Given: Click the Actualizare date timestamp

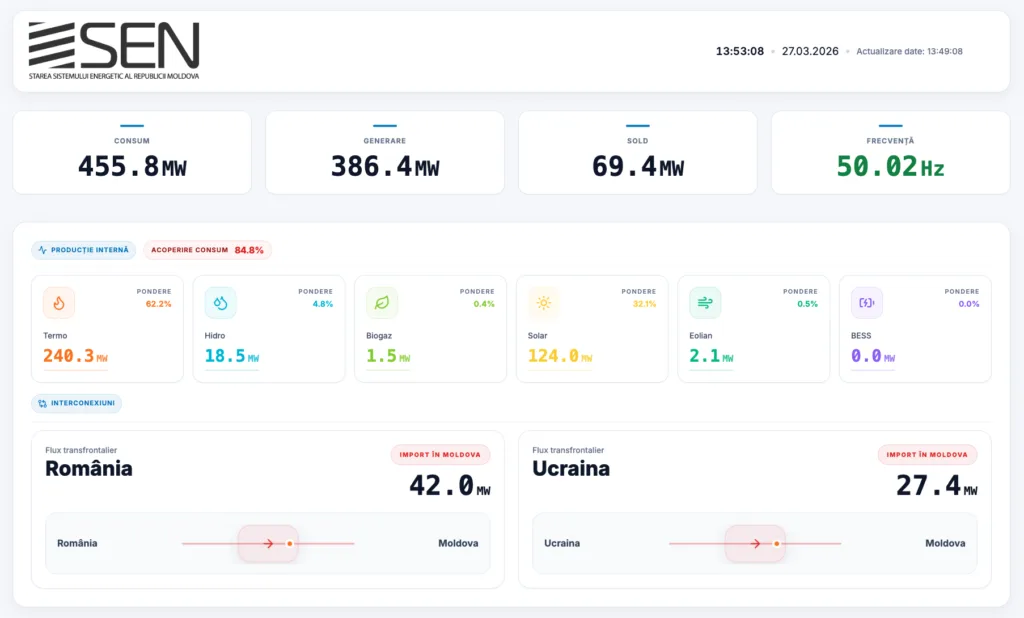Looking at the screenshot, I should (909, 51).
